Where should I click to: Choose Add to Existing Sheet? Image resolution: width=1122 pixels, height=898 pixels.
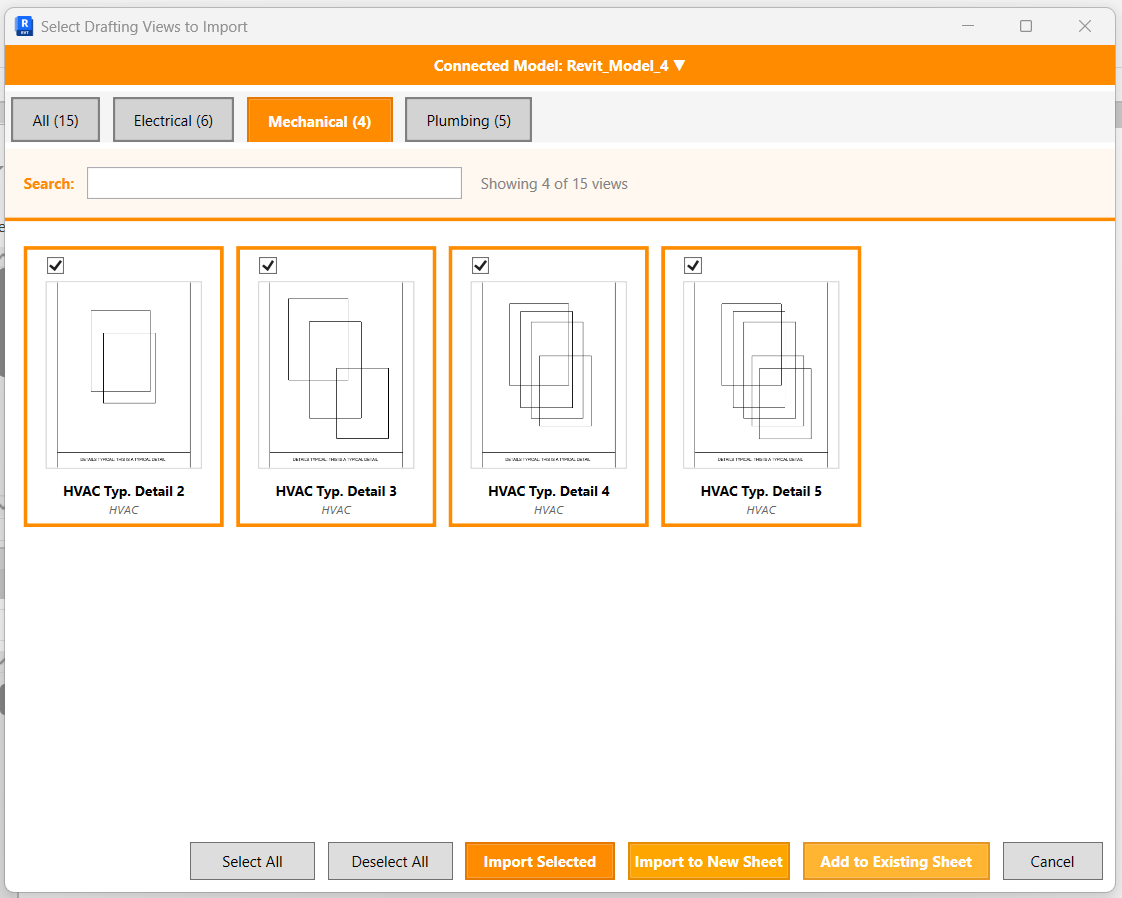896,861
